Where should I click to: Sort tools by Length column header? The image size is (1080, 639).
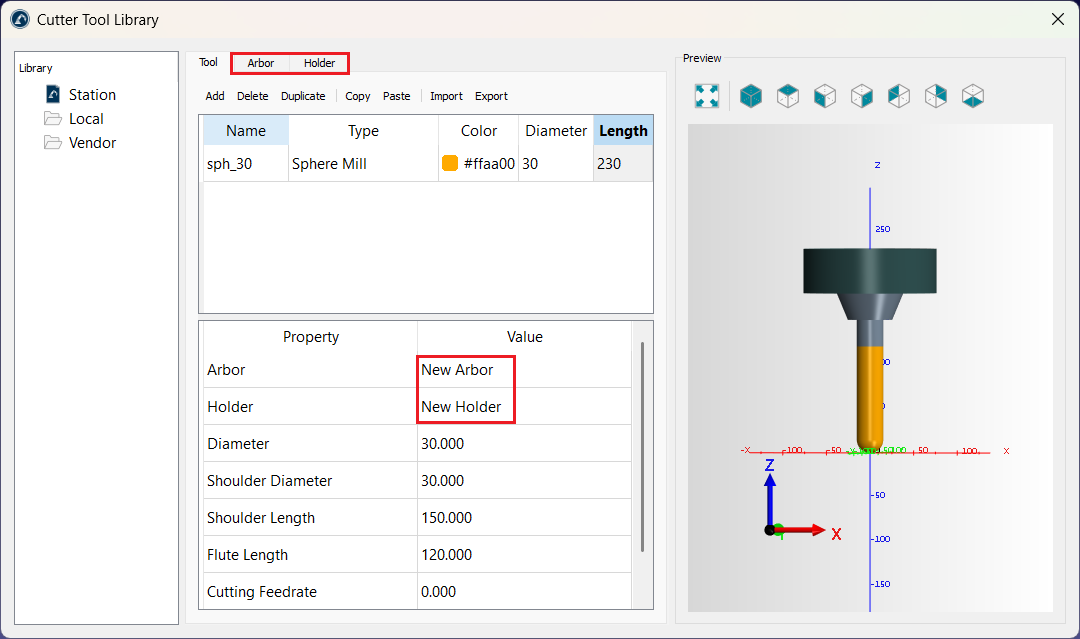[623, 131]
